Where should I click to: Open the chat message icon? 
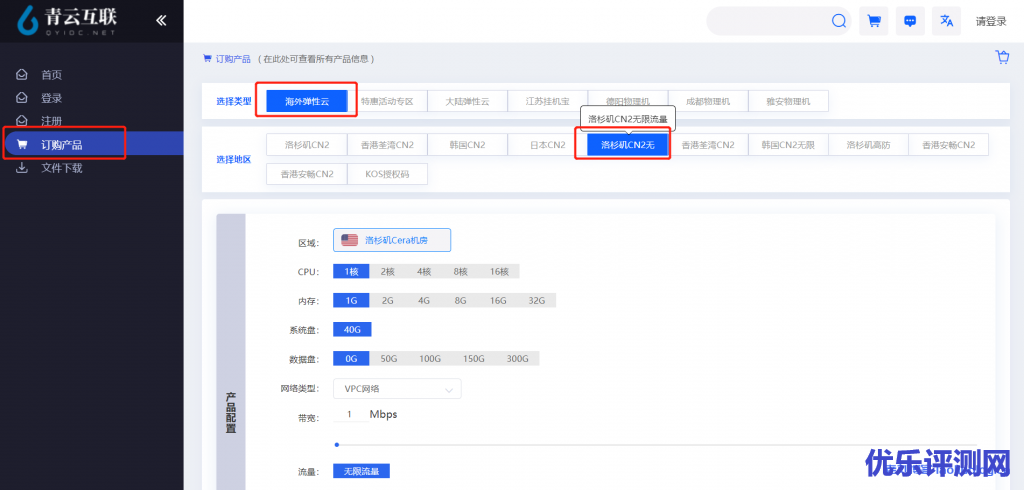(x=909, y=21)
